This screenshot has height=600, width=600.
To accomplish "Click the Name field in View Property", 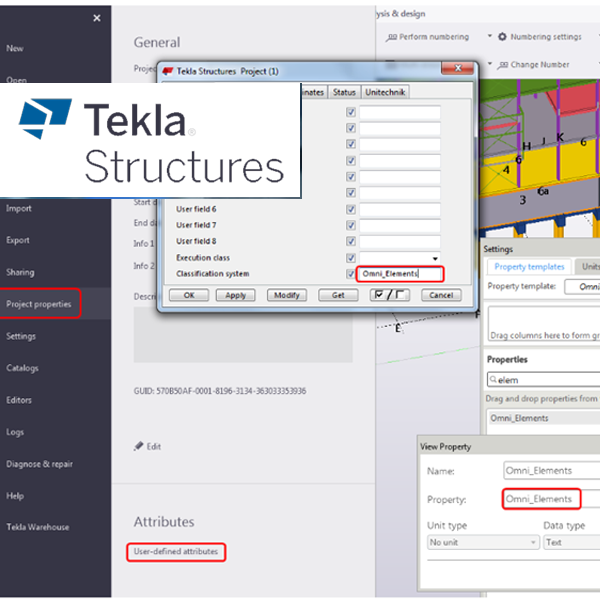I will (x=551, y=471).
